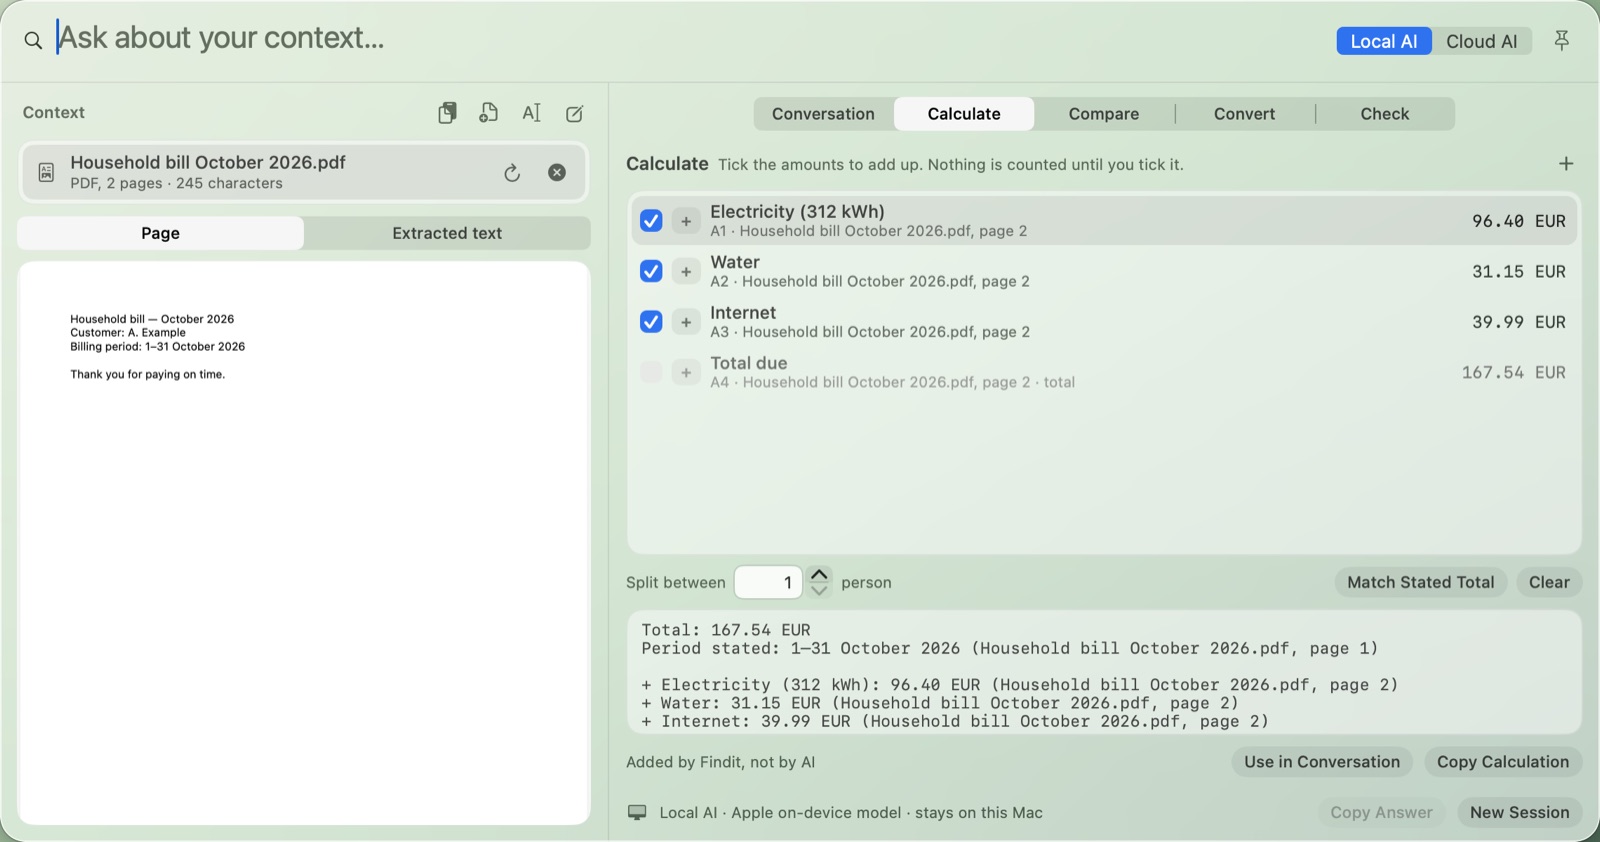Image resolution: width=1600 pixels, height=842 pixels.
Task: Click the text selection AI icon
Action: point(531,113)
